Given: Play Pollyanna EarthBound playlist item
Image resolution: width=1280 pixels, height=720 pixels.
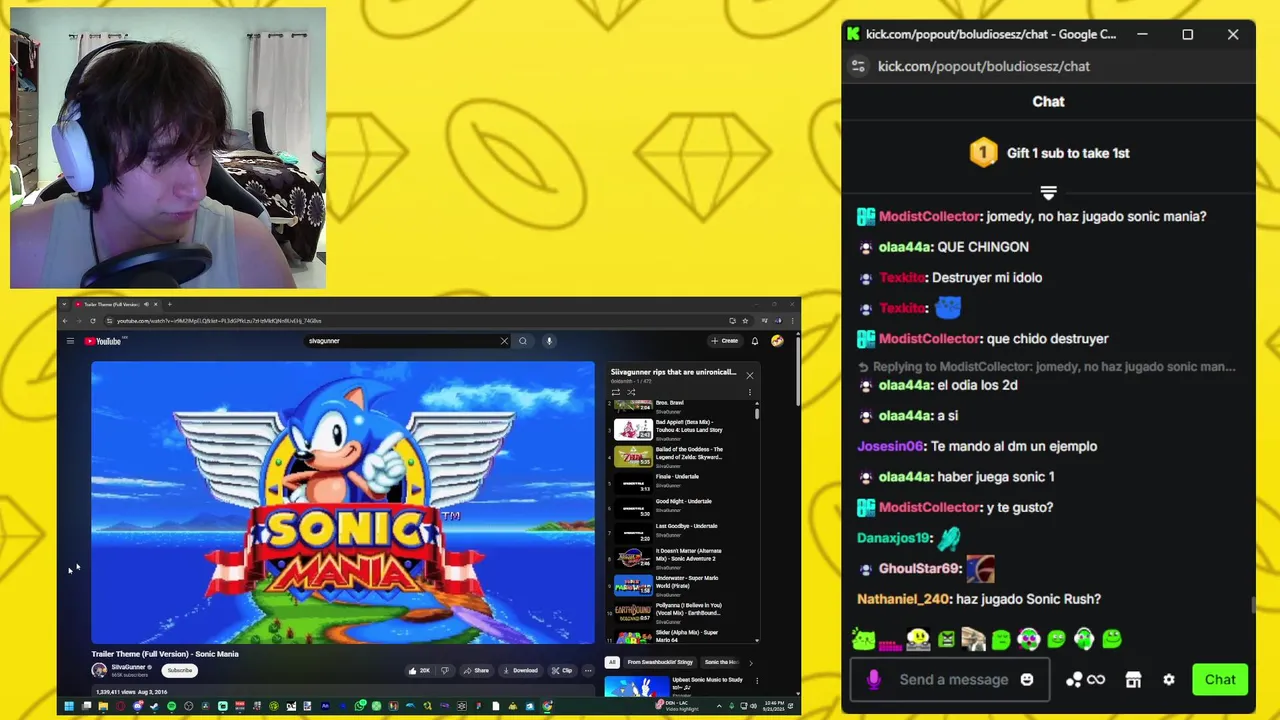Looking at the screenshot, I should tap(682, 612).
